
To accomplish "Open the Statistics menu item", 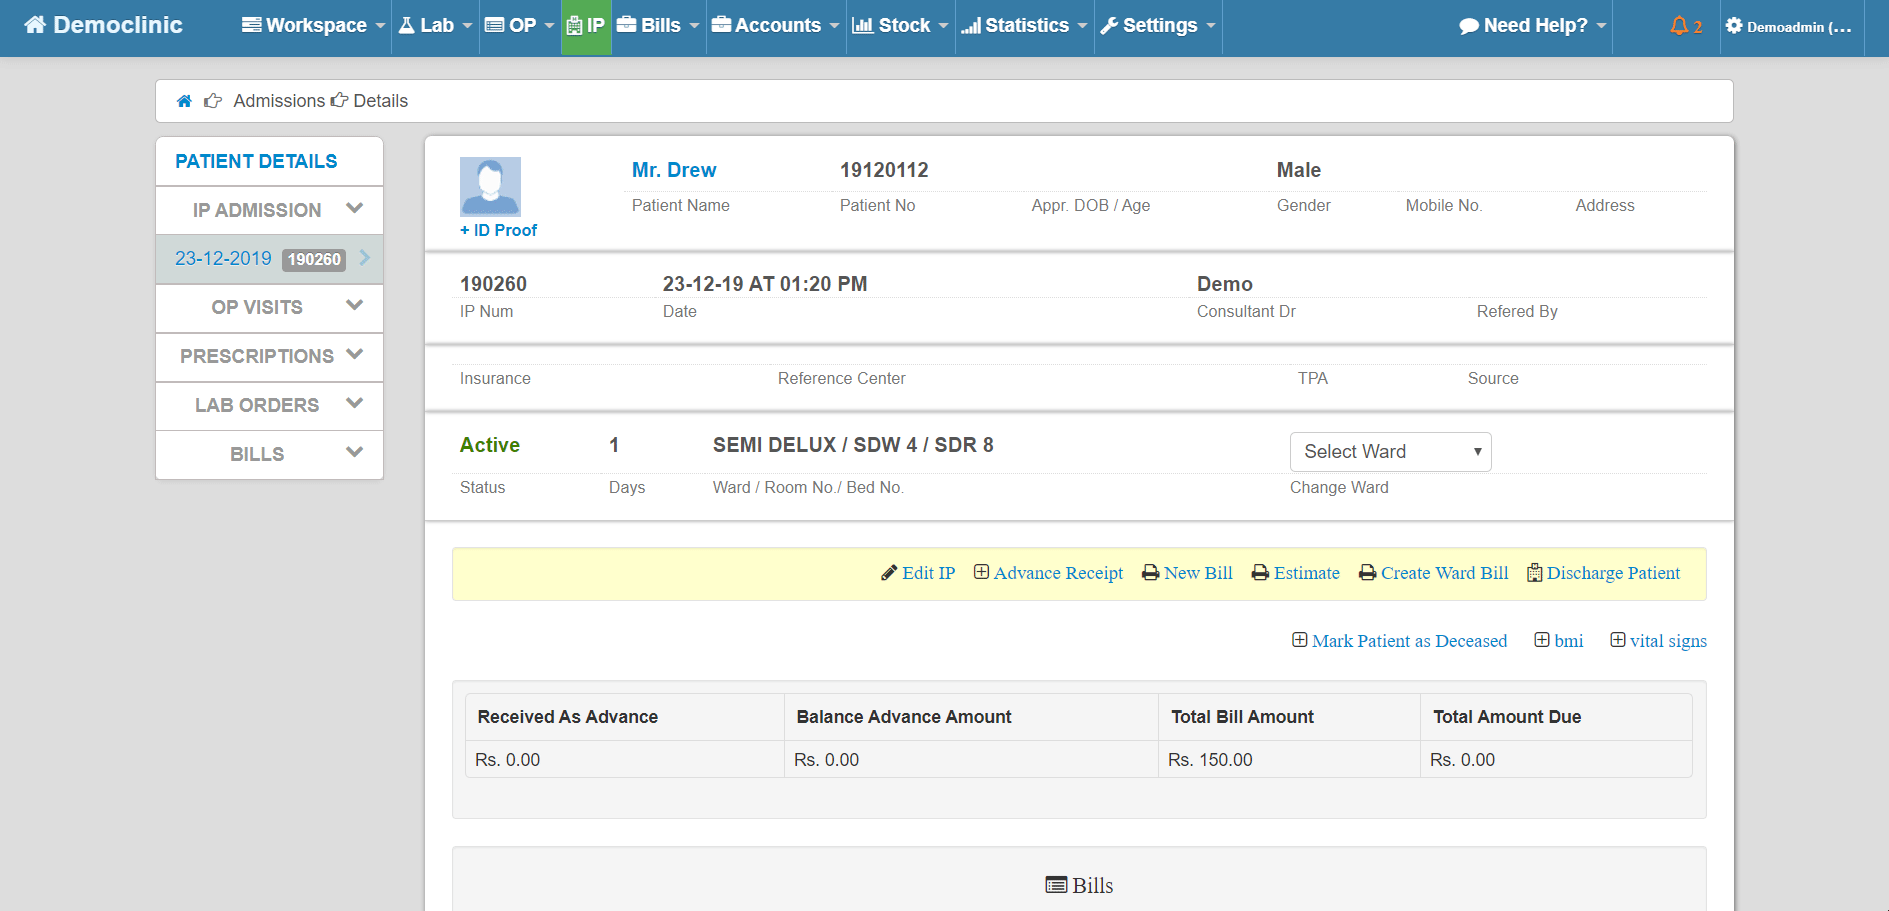I will click(x=1023, y=25).
